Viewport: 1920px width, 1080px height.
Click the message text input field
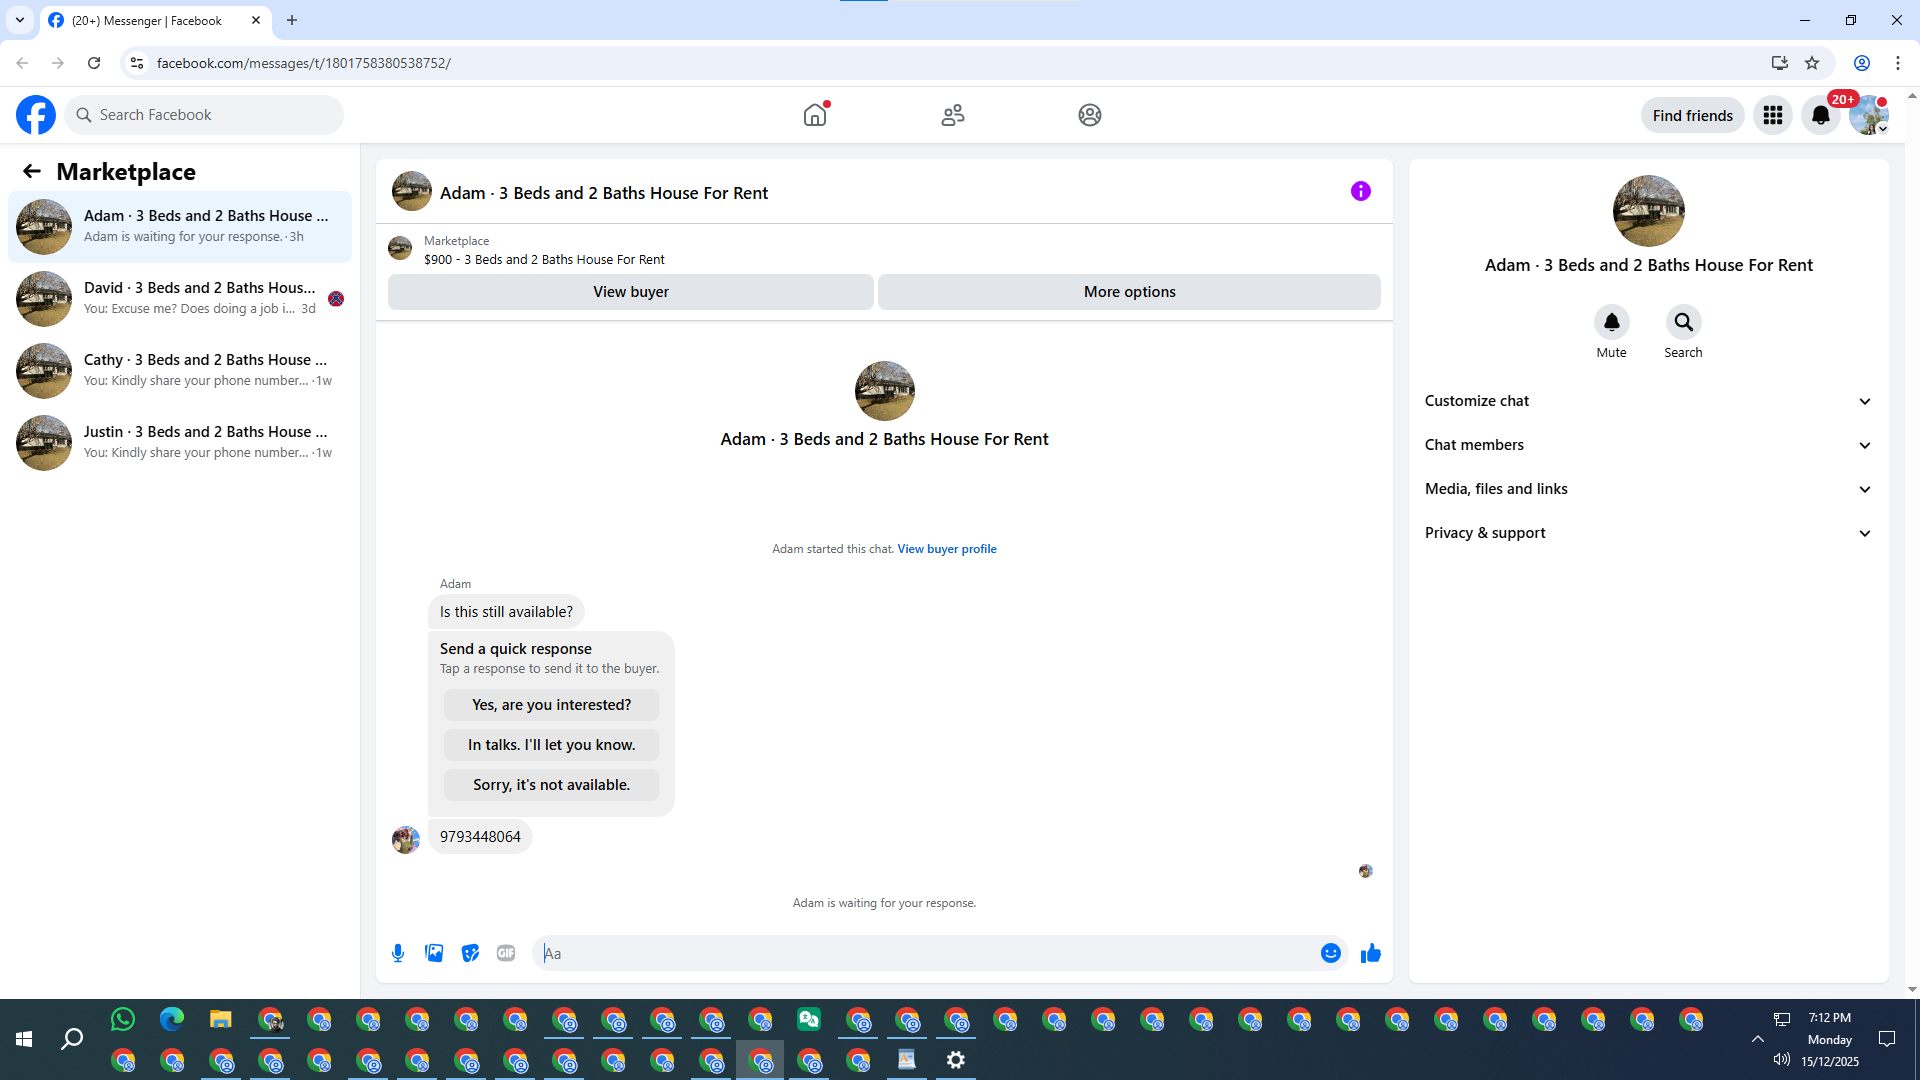click(x=928, y=953)
